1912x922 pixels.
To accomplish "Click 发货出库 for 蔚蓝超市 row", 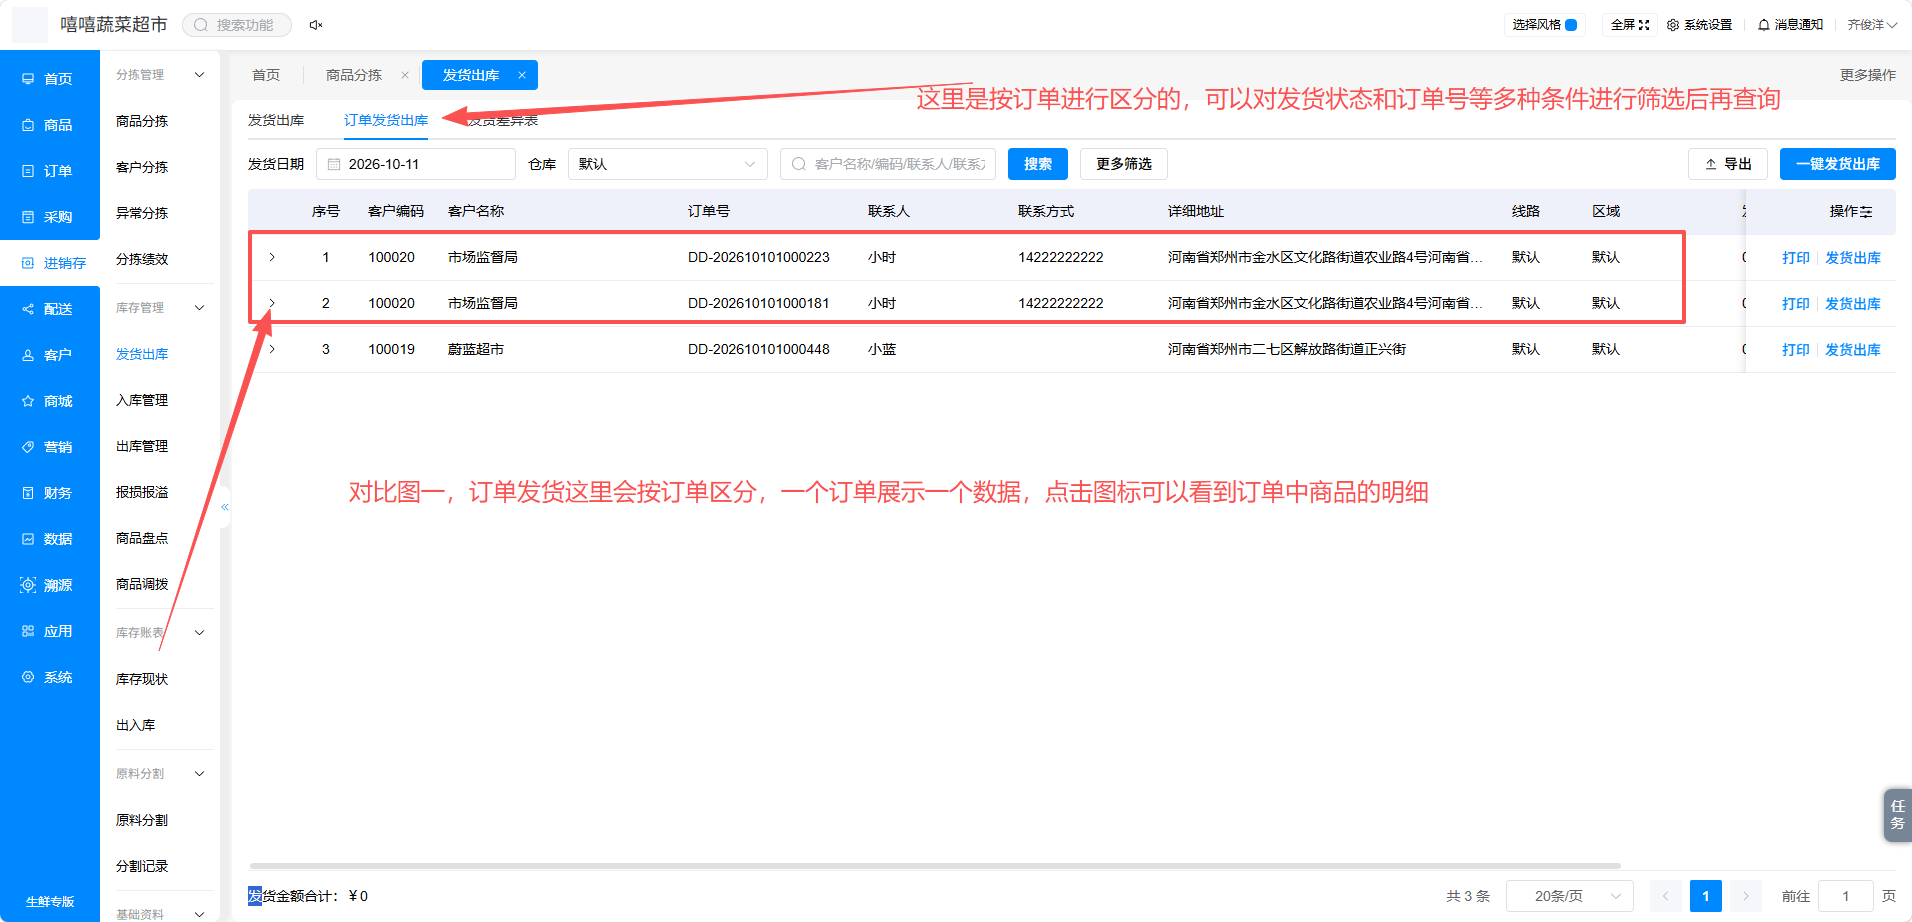I will [x=1853, y=350].
